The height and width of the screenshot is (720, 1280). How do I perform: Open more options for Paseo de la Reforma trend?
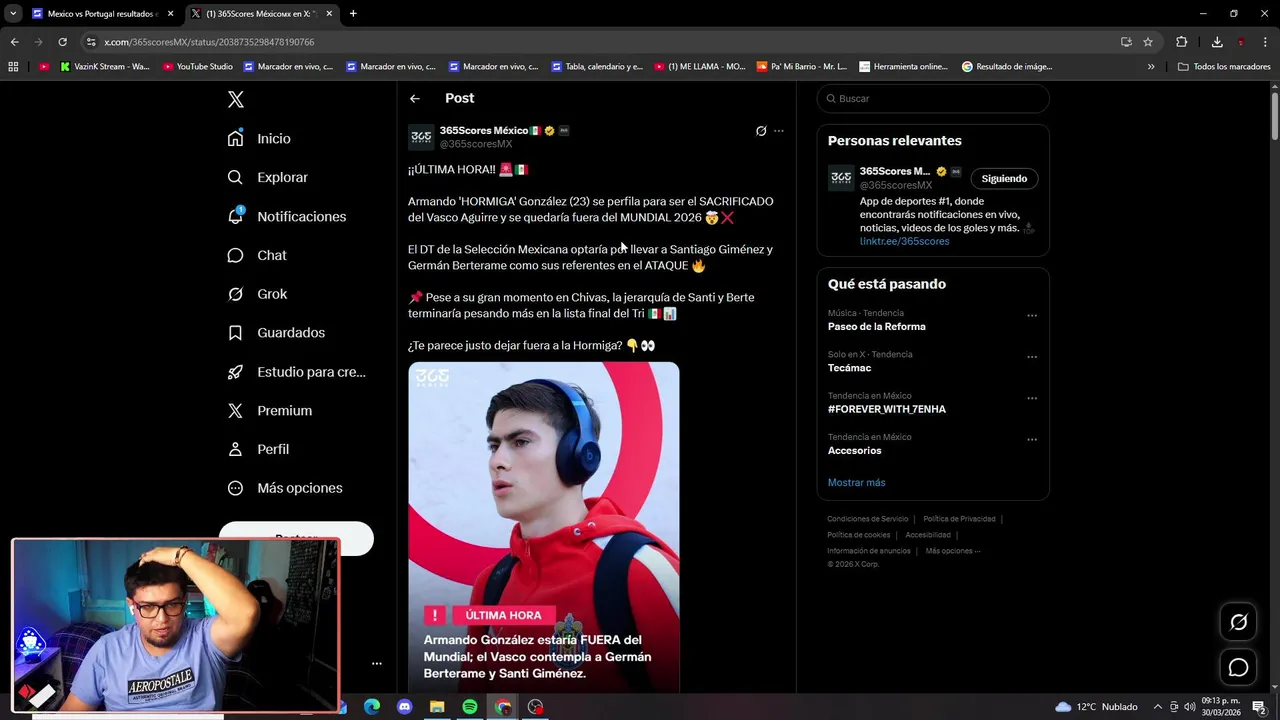(1032, 316)
